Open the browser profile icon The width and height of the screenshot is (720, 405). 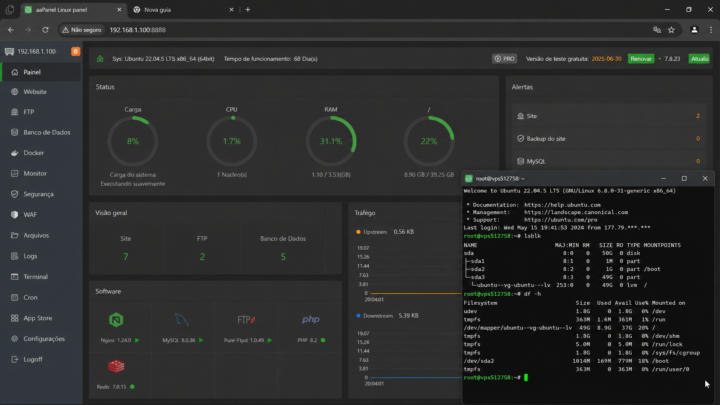point(694,30)
